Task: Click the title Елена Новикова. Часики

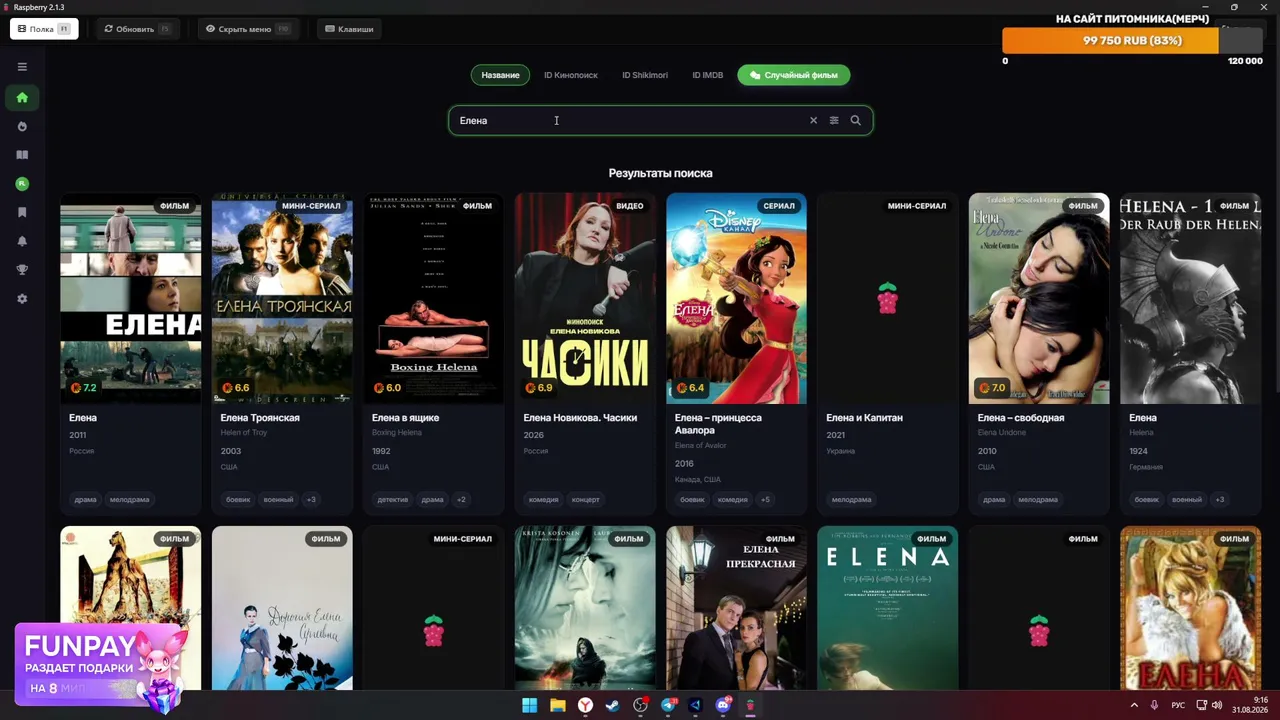Action: pyautogui.click(x=580, y=418)
